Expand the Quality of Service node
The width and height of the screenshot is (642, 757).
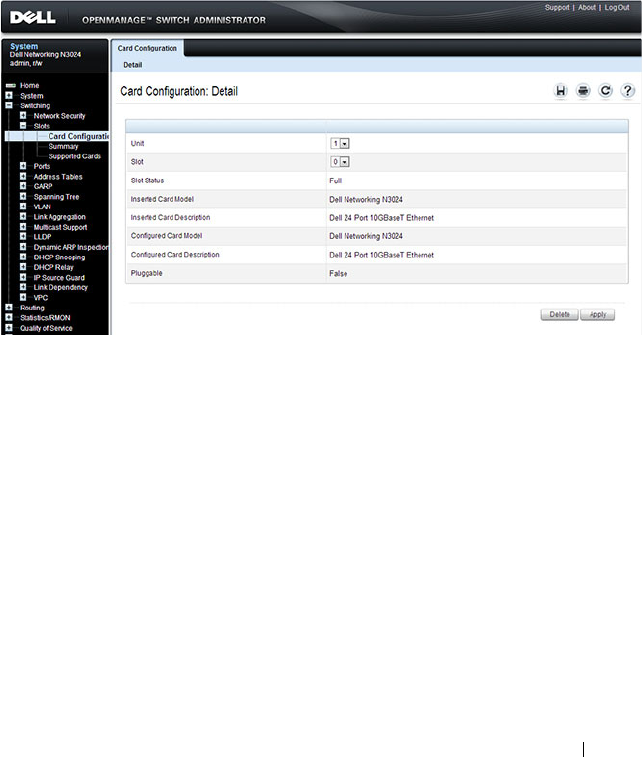(x=9, y=328)
